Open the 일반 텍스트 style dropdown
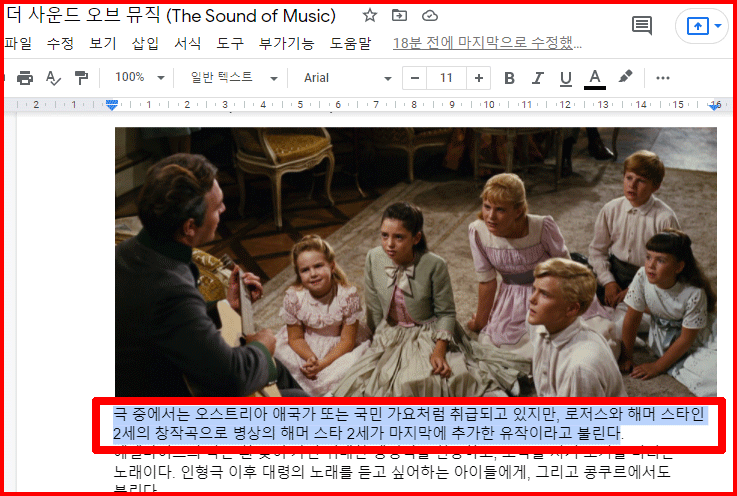This screenshot has width=737, height=496. pyautogui.click(x=234, y=78)
